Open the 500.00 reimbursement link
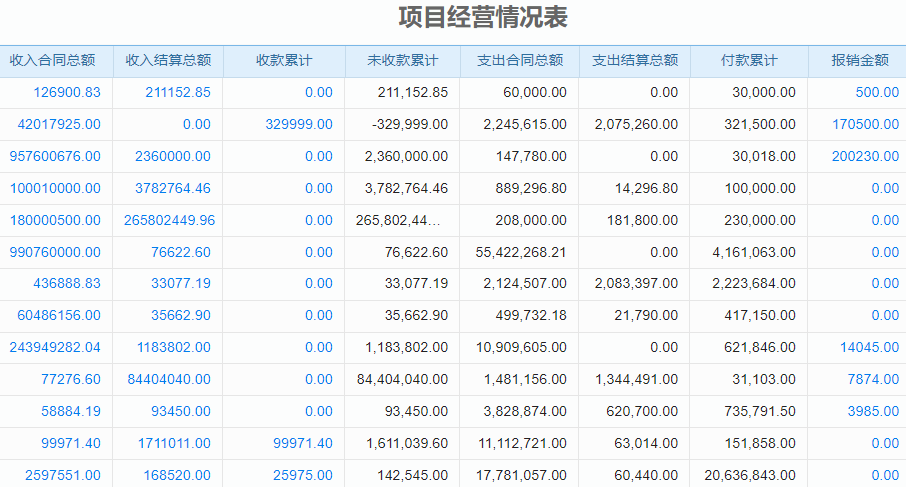 pyautogui.click(x=877, y=93)
